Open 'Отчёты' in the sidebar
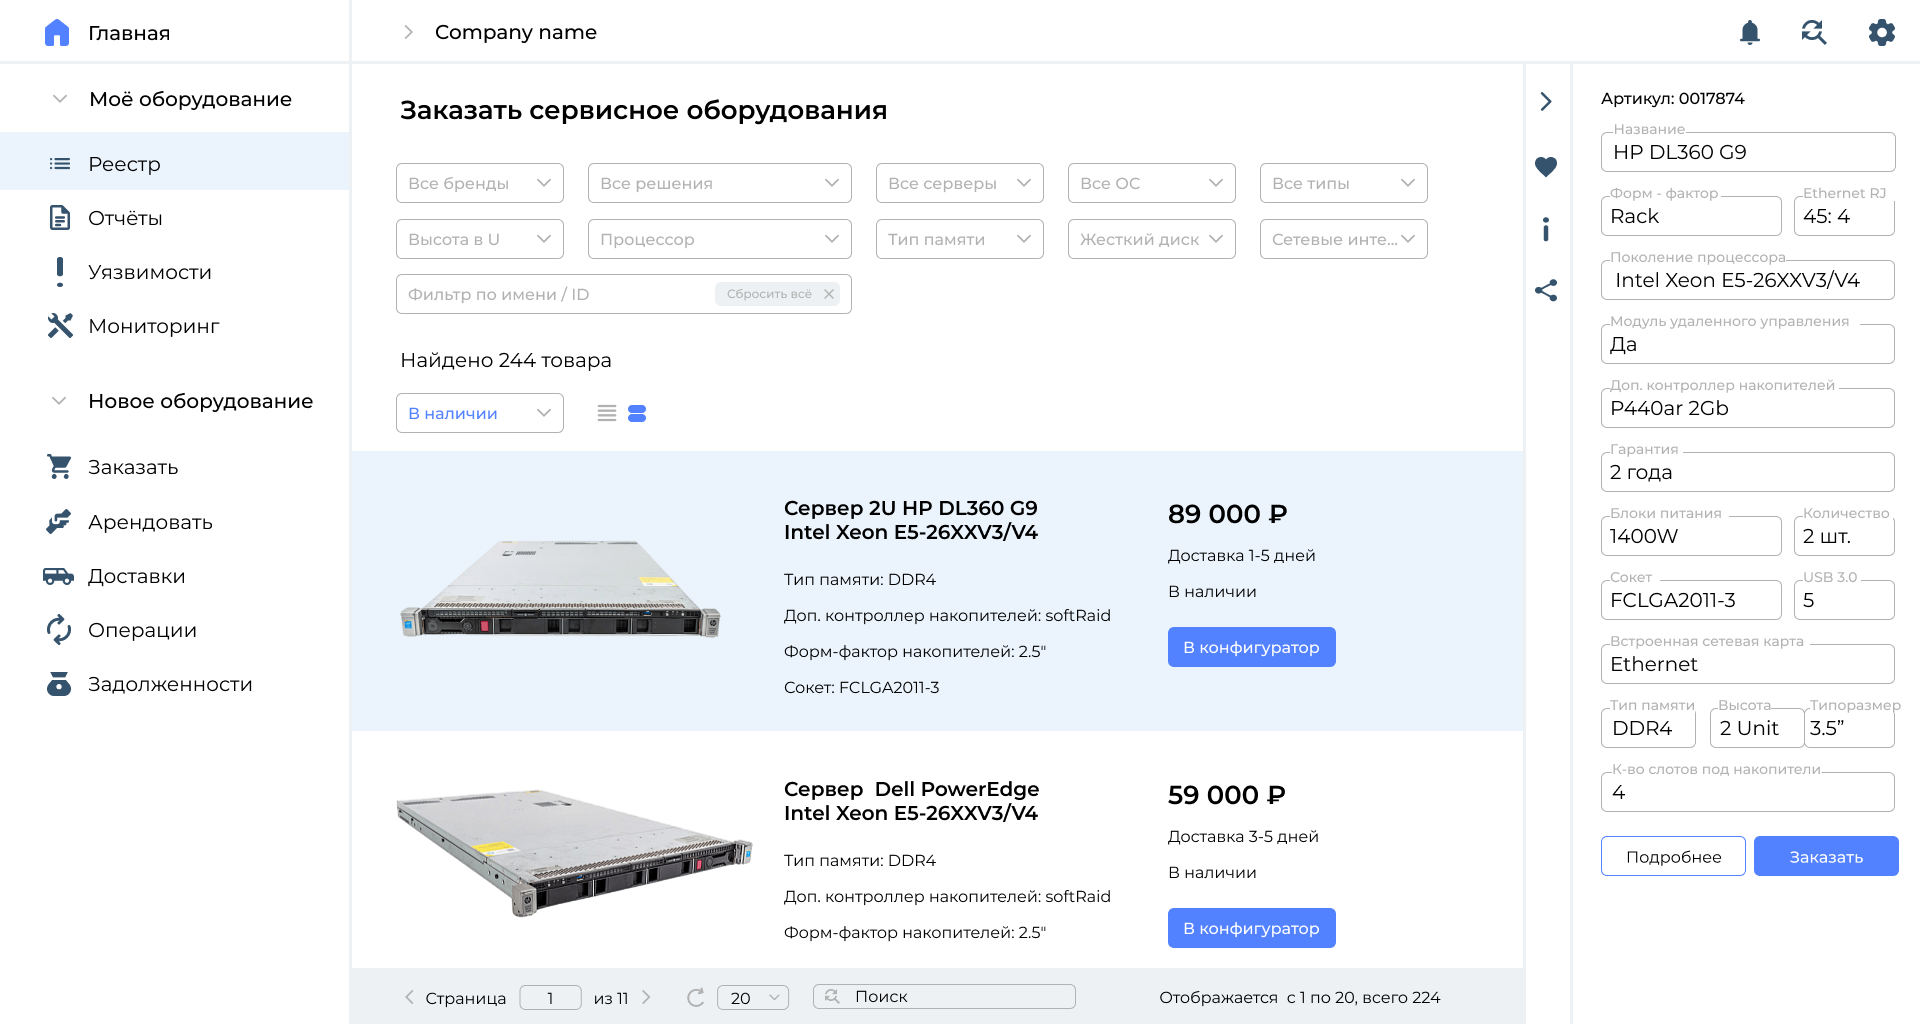Image resolution: width=1920 pixels, height=1024 pixels. tap(125, 218)
